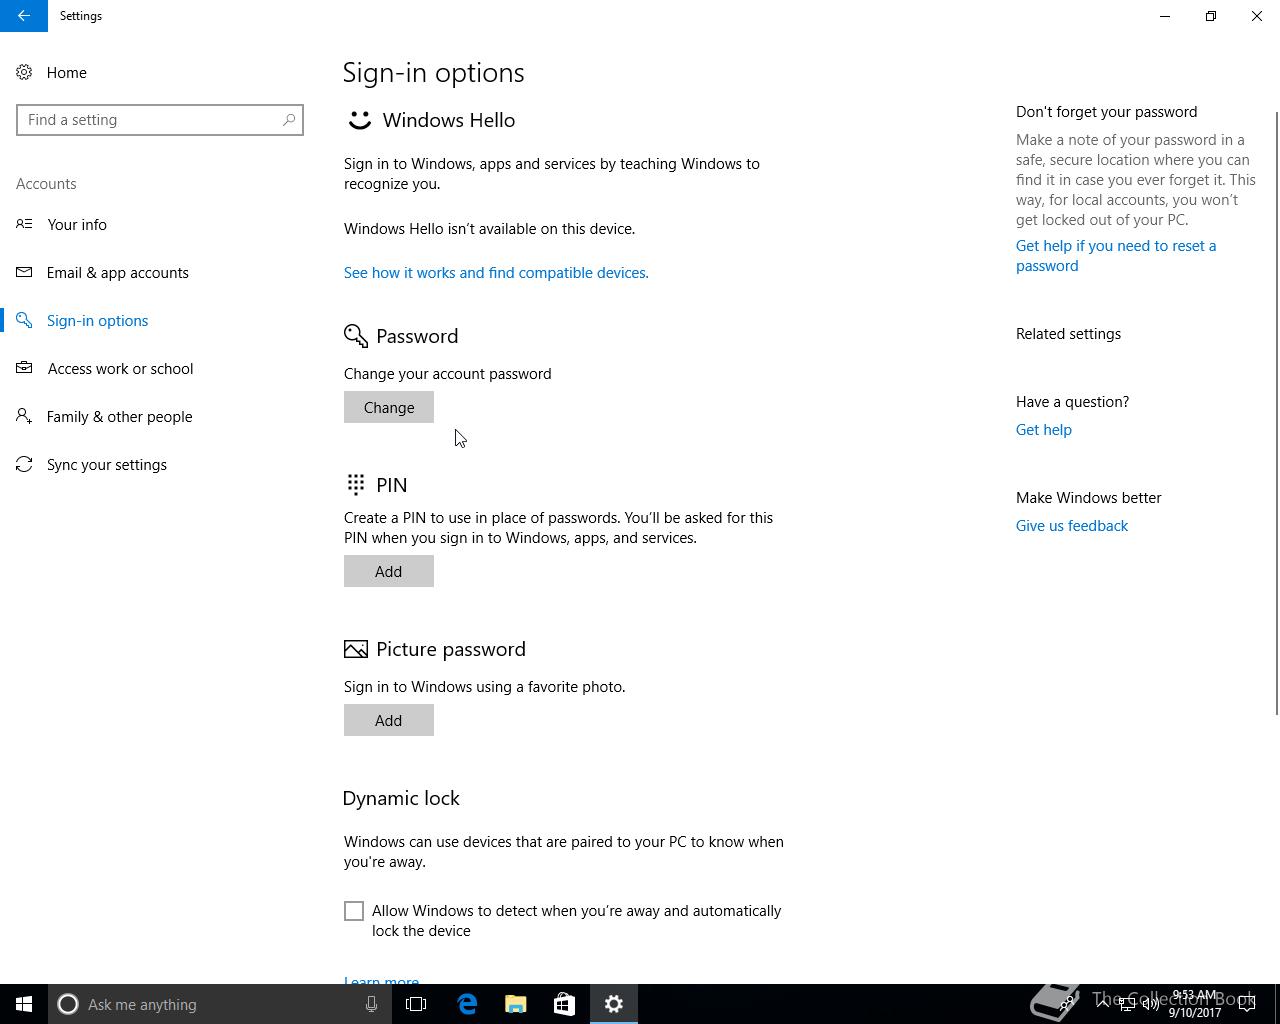This screenshot has height=1024, width=1280.
Task: Enable automatic lock when you're away checkbox
Action: click(354, 911)
